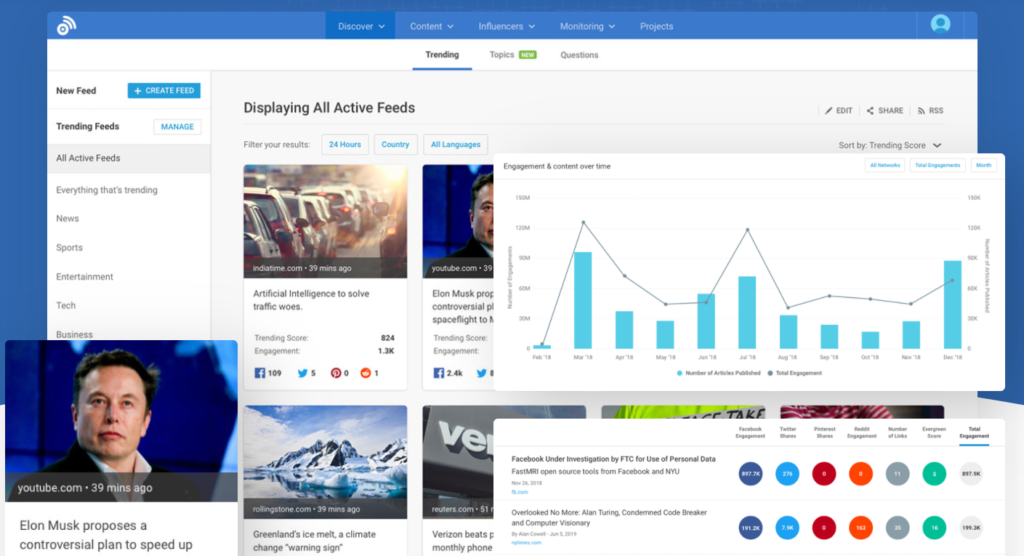1024x556 pixels.
Task: Click the Manage button for Trending Feeds
Action: point(177,127)
